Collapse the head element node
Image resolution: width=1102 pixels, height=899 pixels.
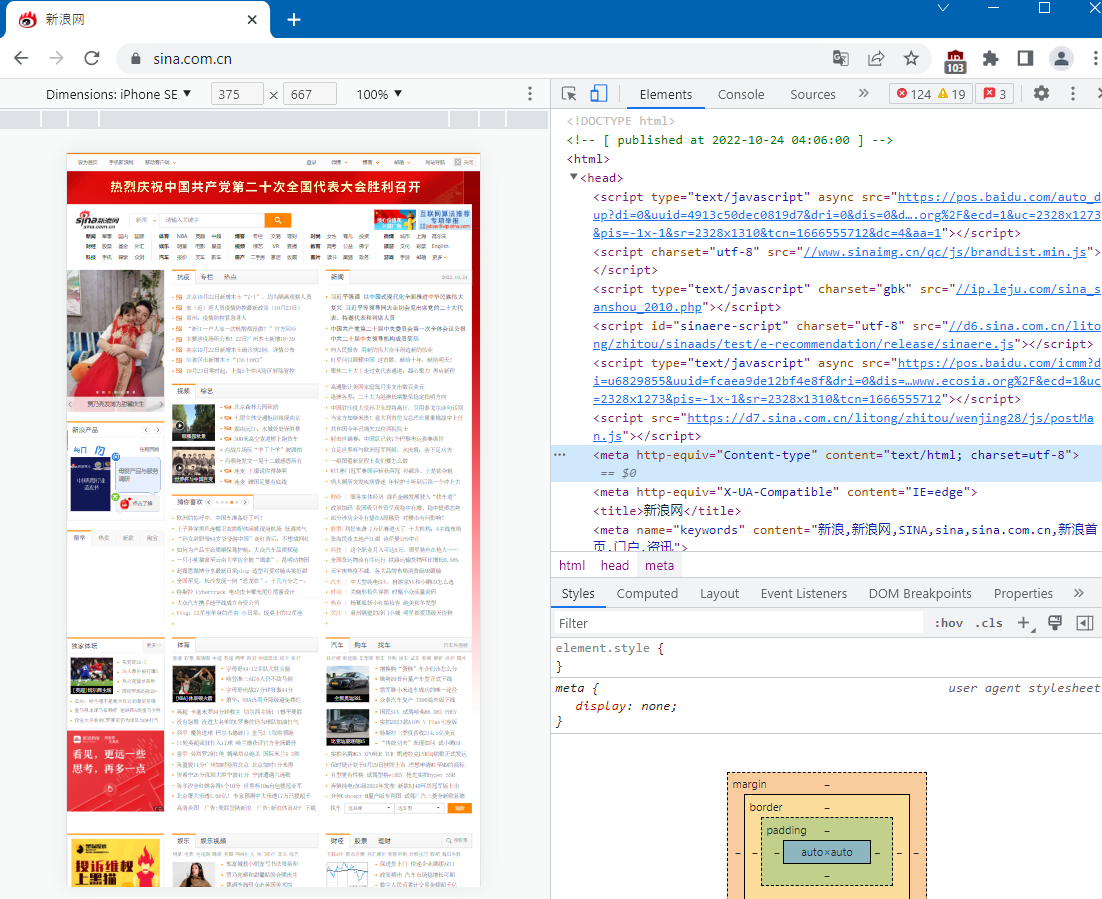[573, 177]
